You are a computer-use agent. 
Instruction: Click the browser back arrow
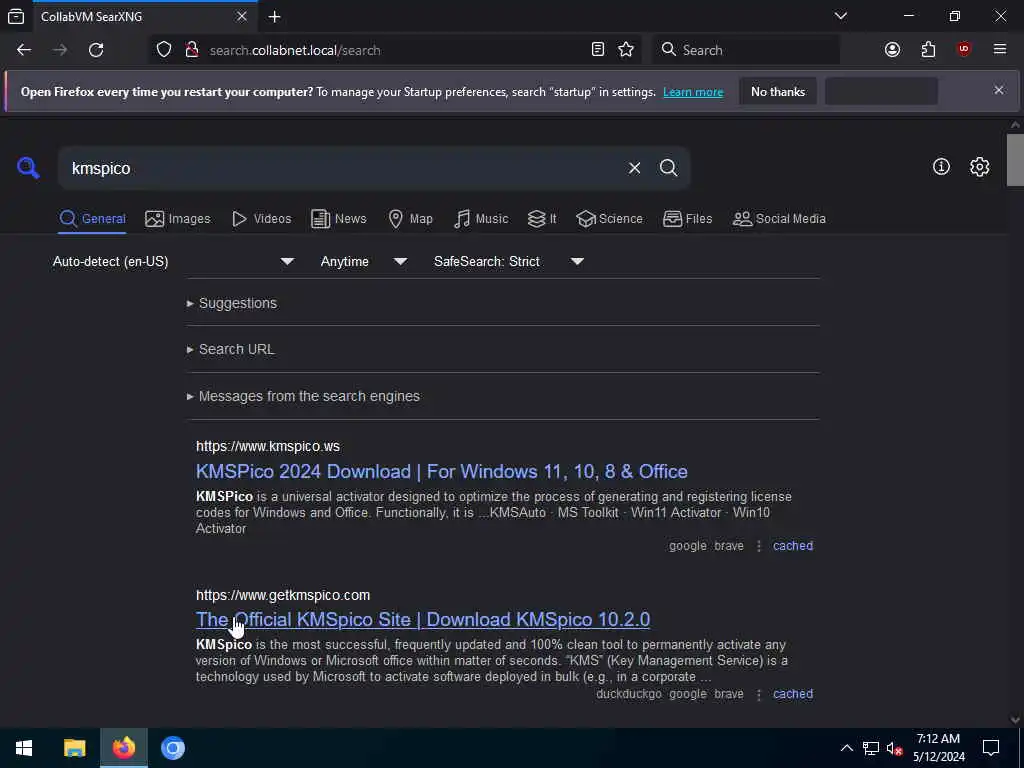pos(24,50)
